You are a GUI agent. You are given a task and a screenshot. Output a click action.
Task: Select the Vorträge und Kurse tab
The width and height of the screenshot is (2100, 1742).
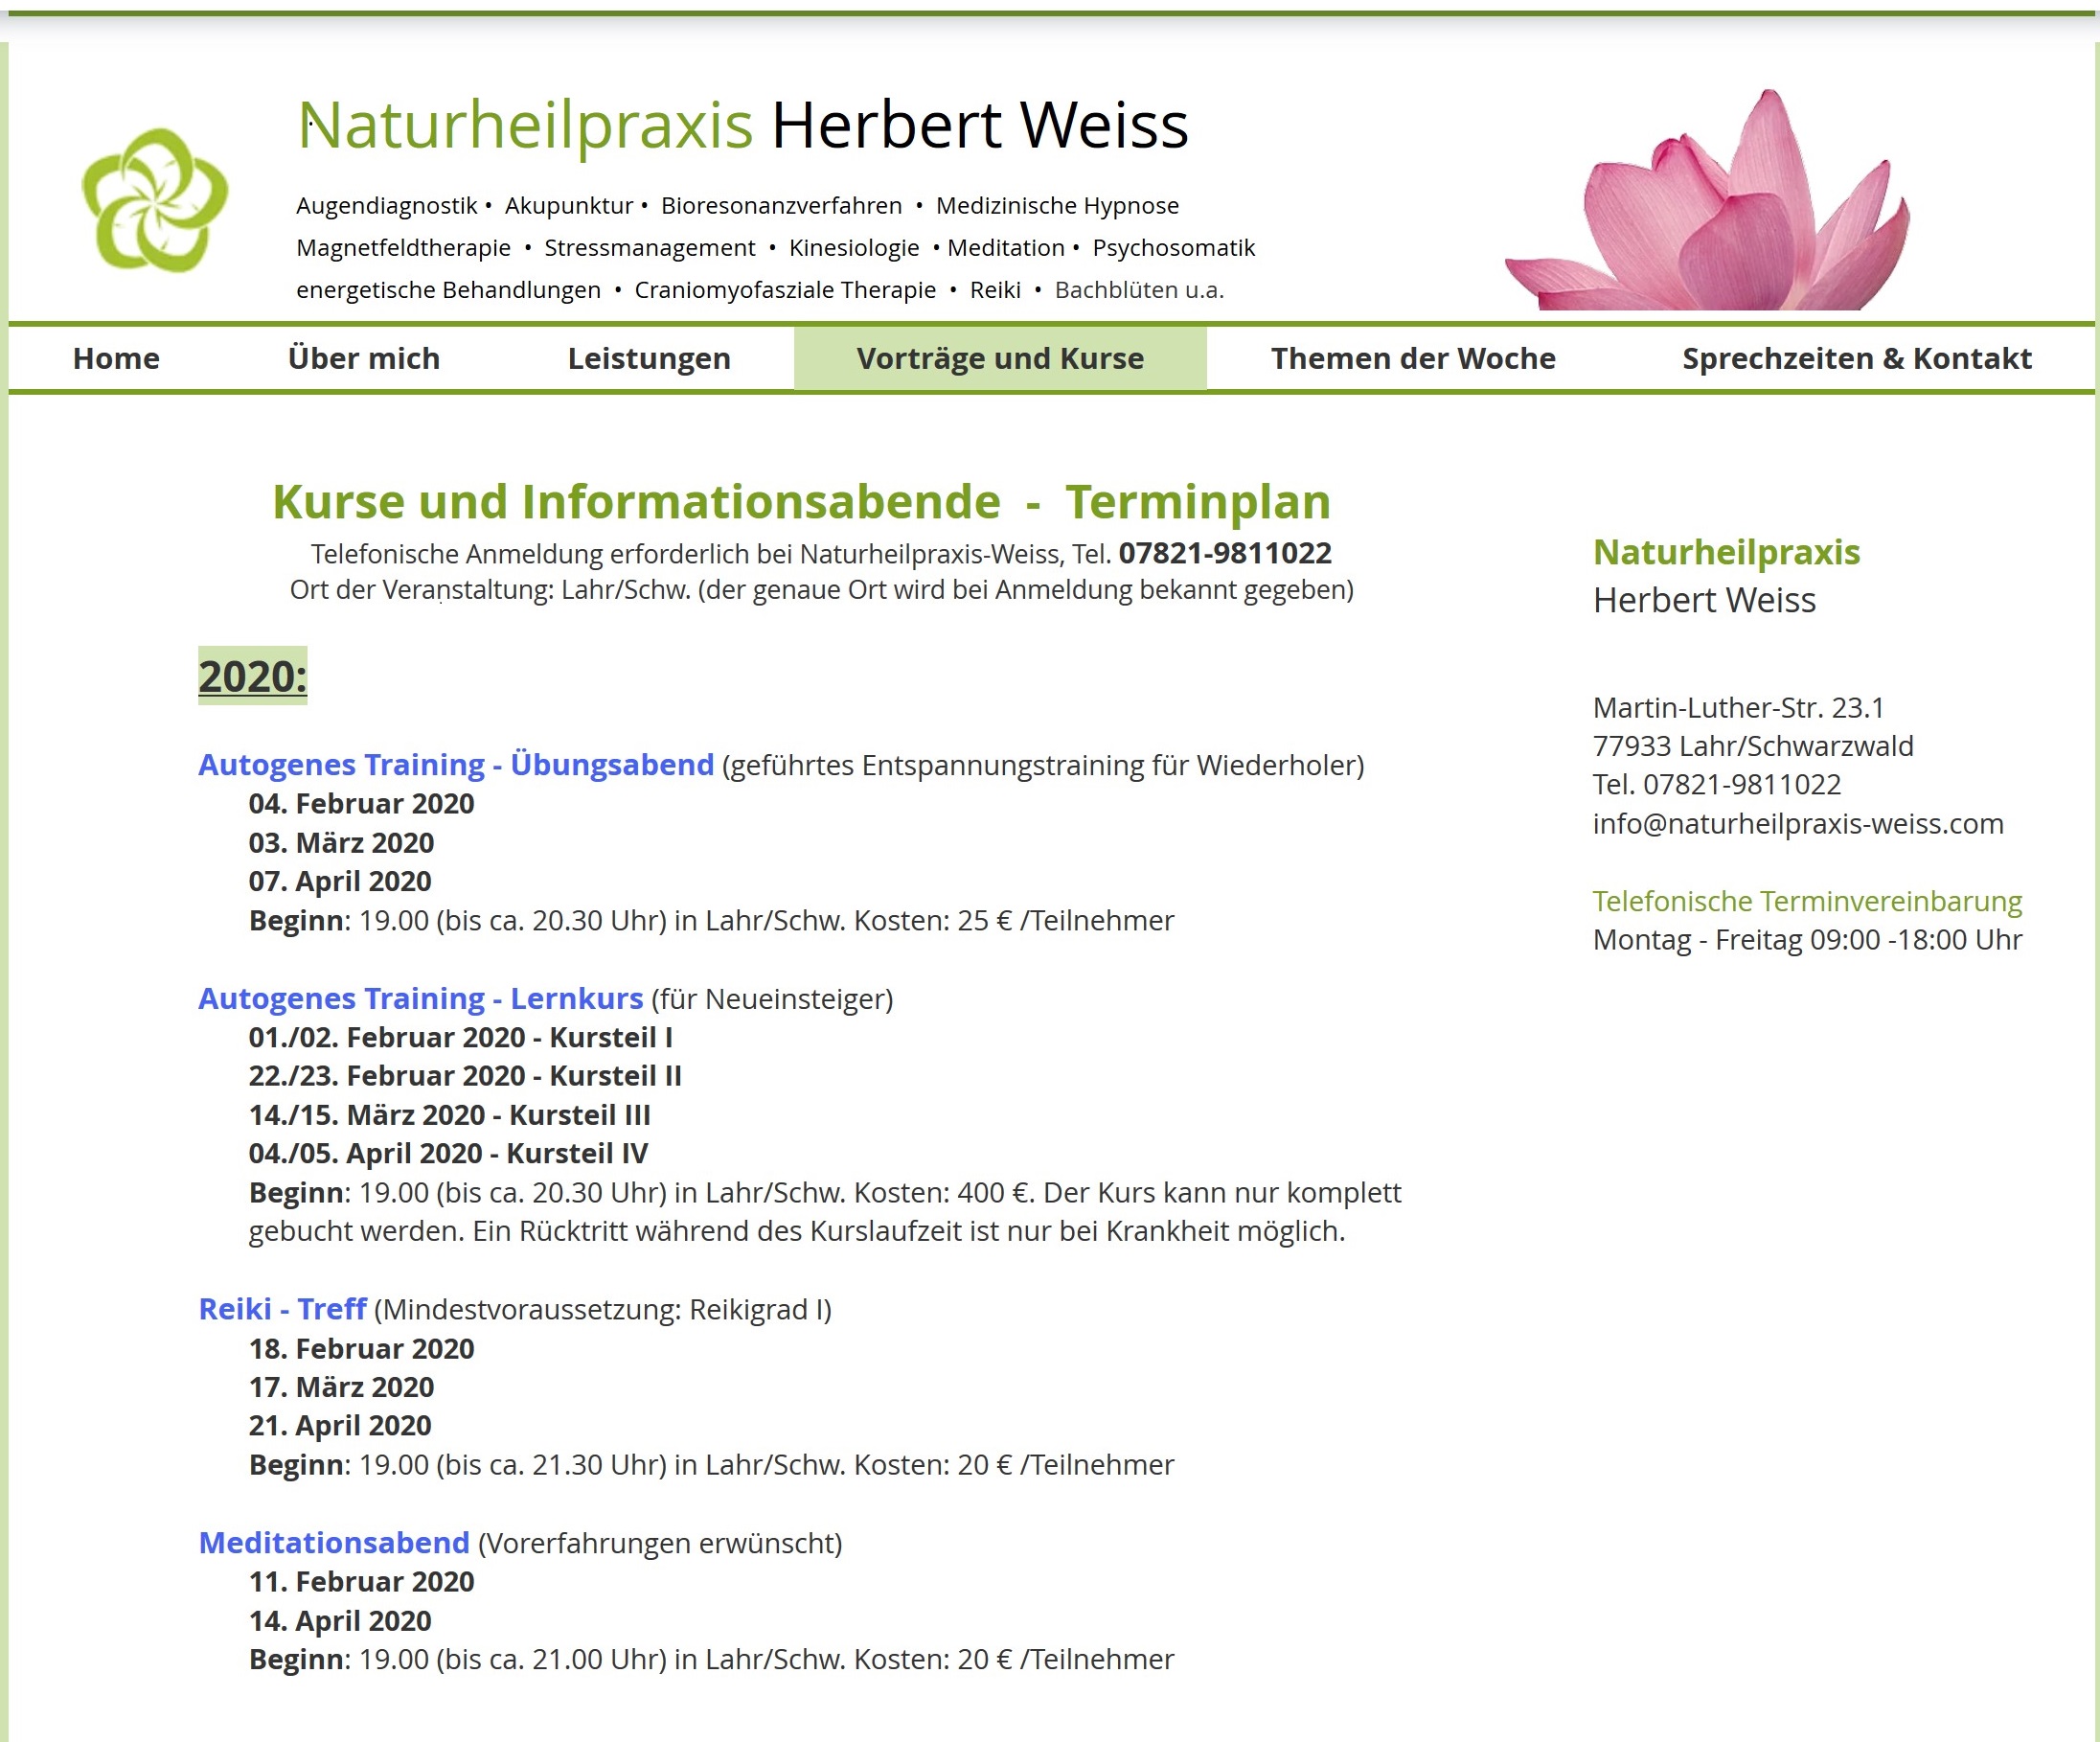pyautogui.click(x=1000, y=358)
